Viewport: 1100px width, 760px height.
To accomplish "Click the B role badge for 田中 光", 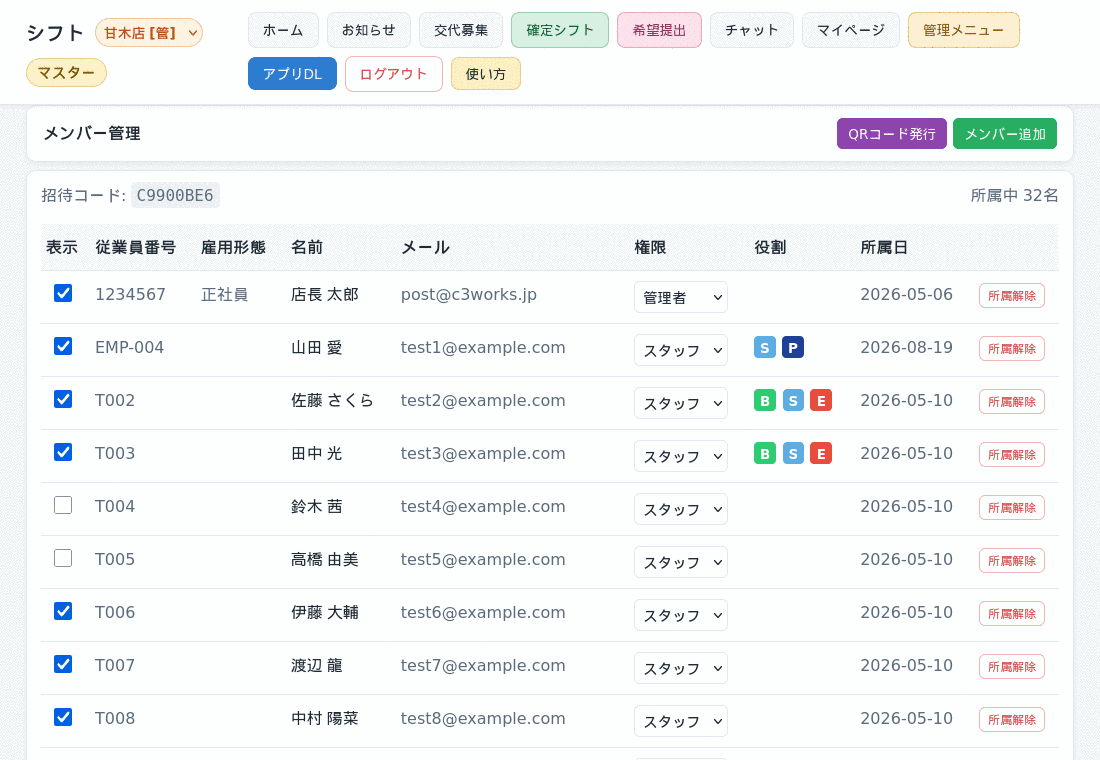I will pyautogui.click(x=765, y=453).
